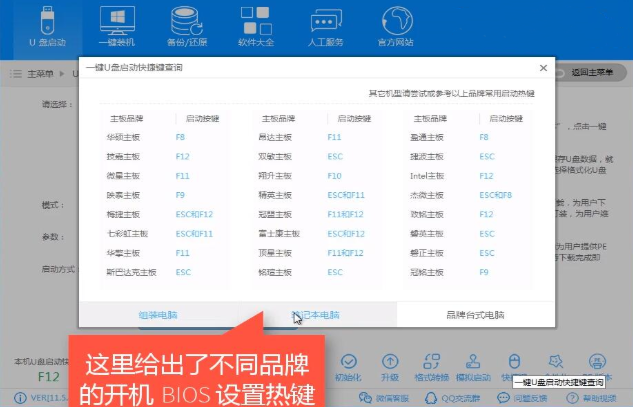The width and height of the screenshot is (633, 408).
Task: Click the 主菜单 list icon in breadcrumb
Action: click(x=16, y=74)
